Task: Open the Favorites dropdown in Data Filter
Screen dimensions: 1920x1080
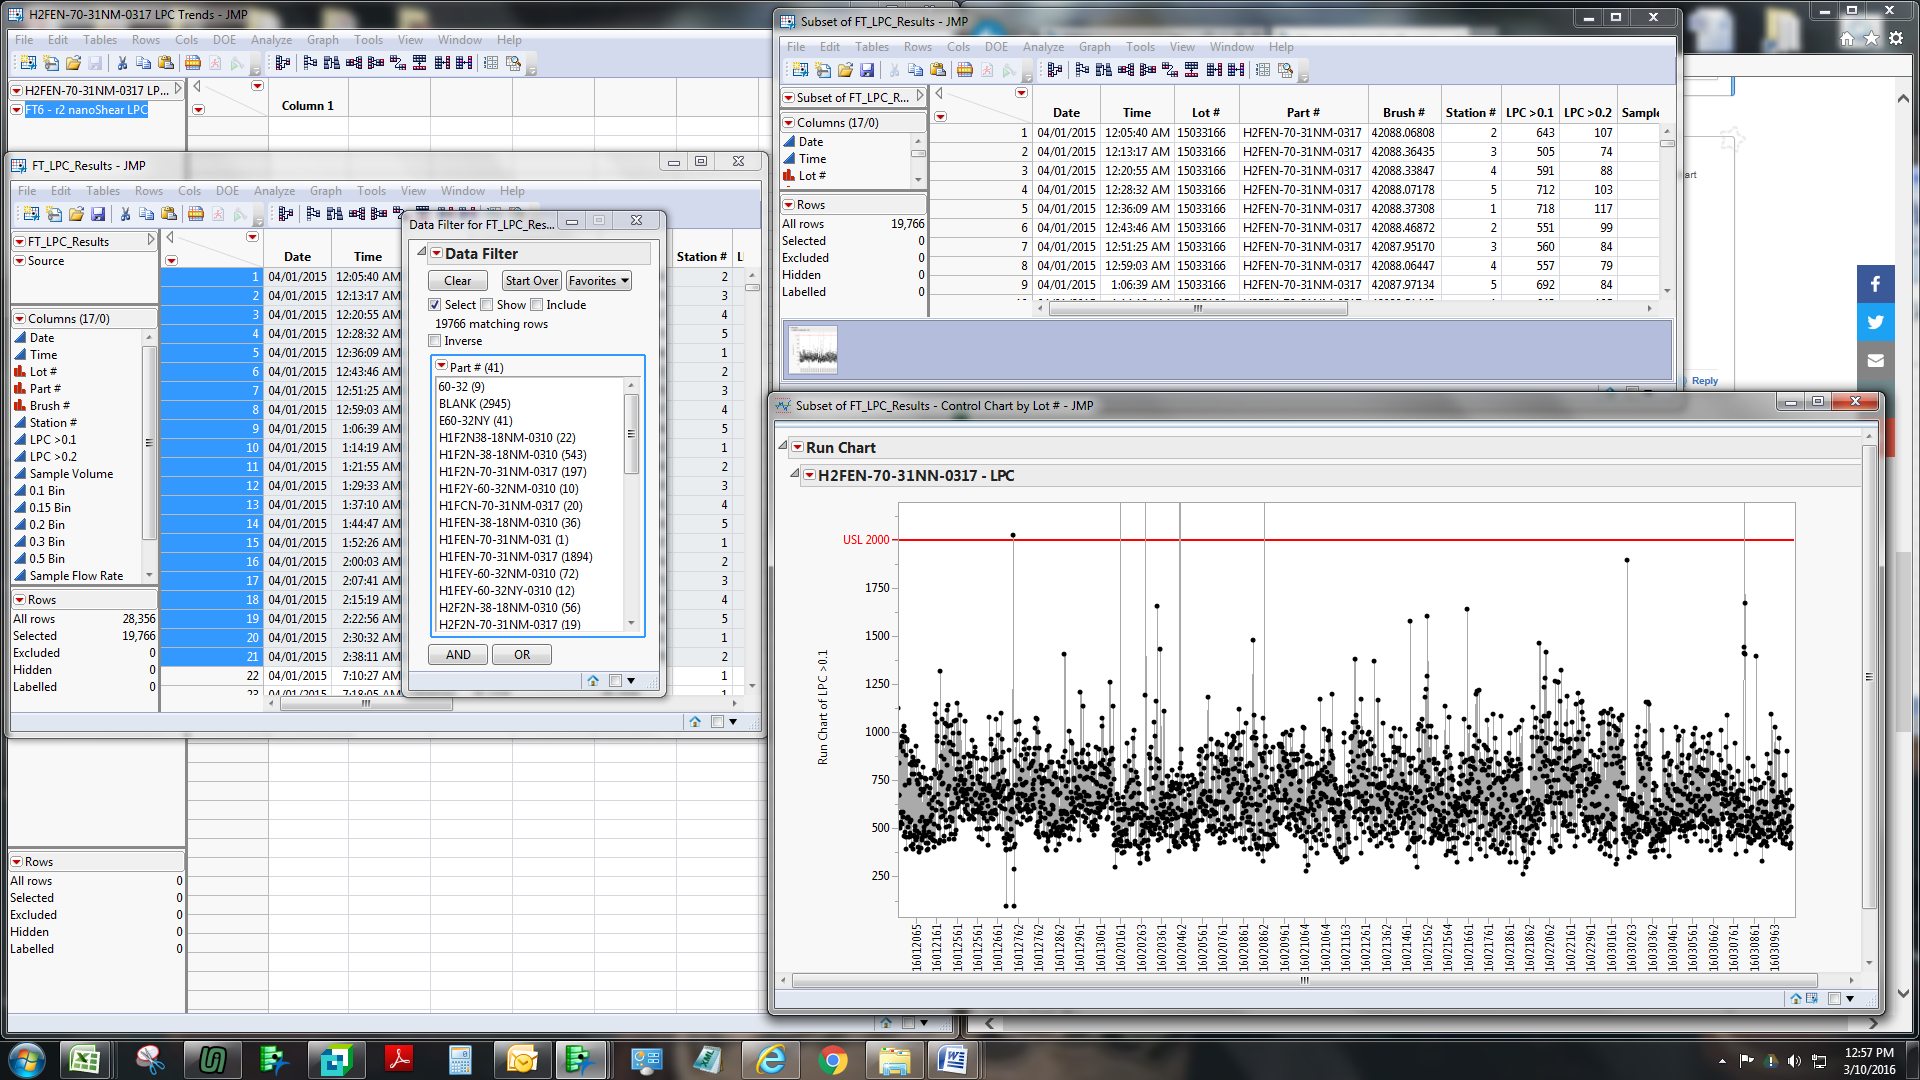Action: [x=598, y=281]
